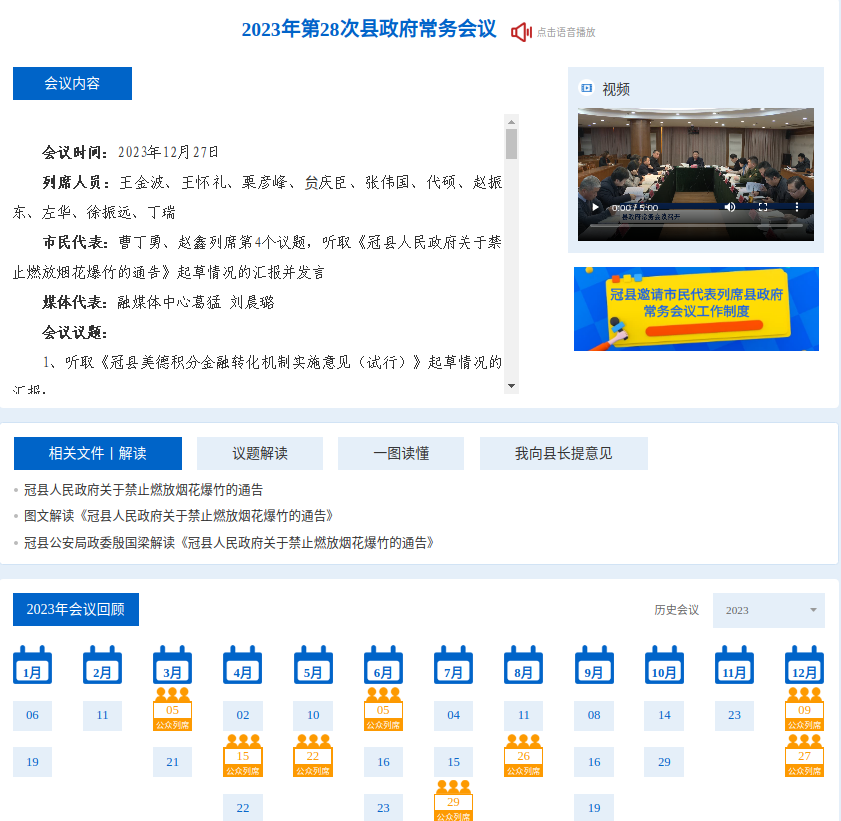Select the 会议内容 tab
The width and height of the screenshot is (841, 821).
point(72,83)
